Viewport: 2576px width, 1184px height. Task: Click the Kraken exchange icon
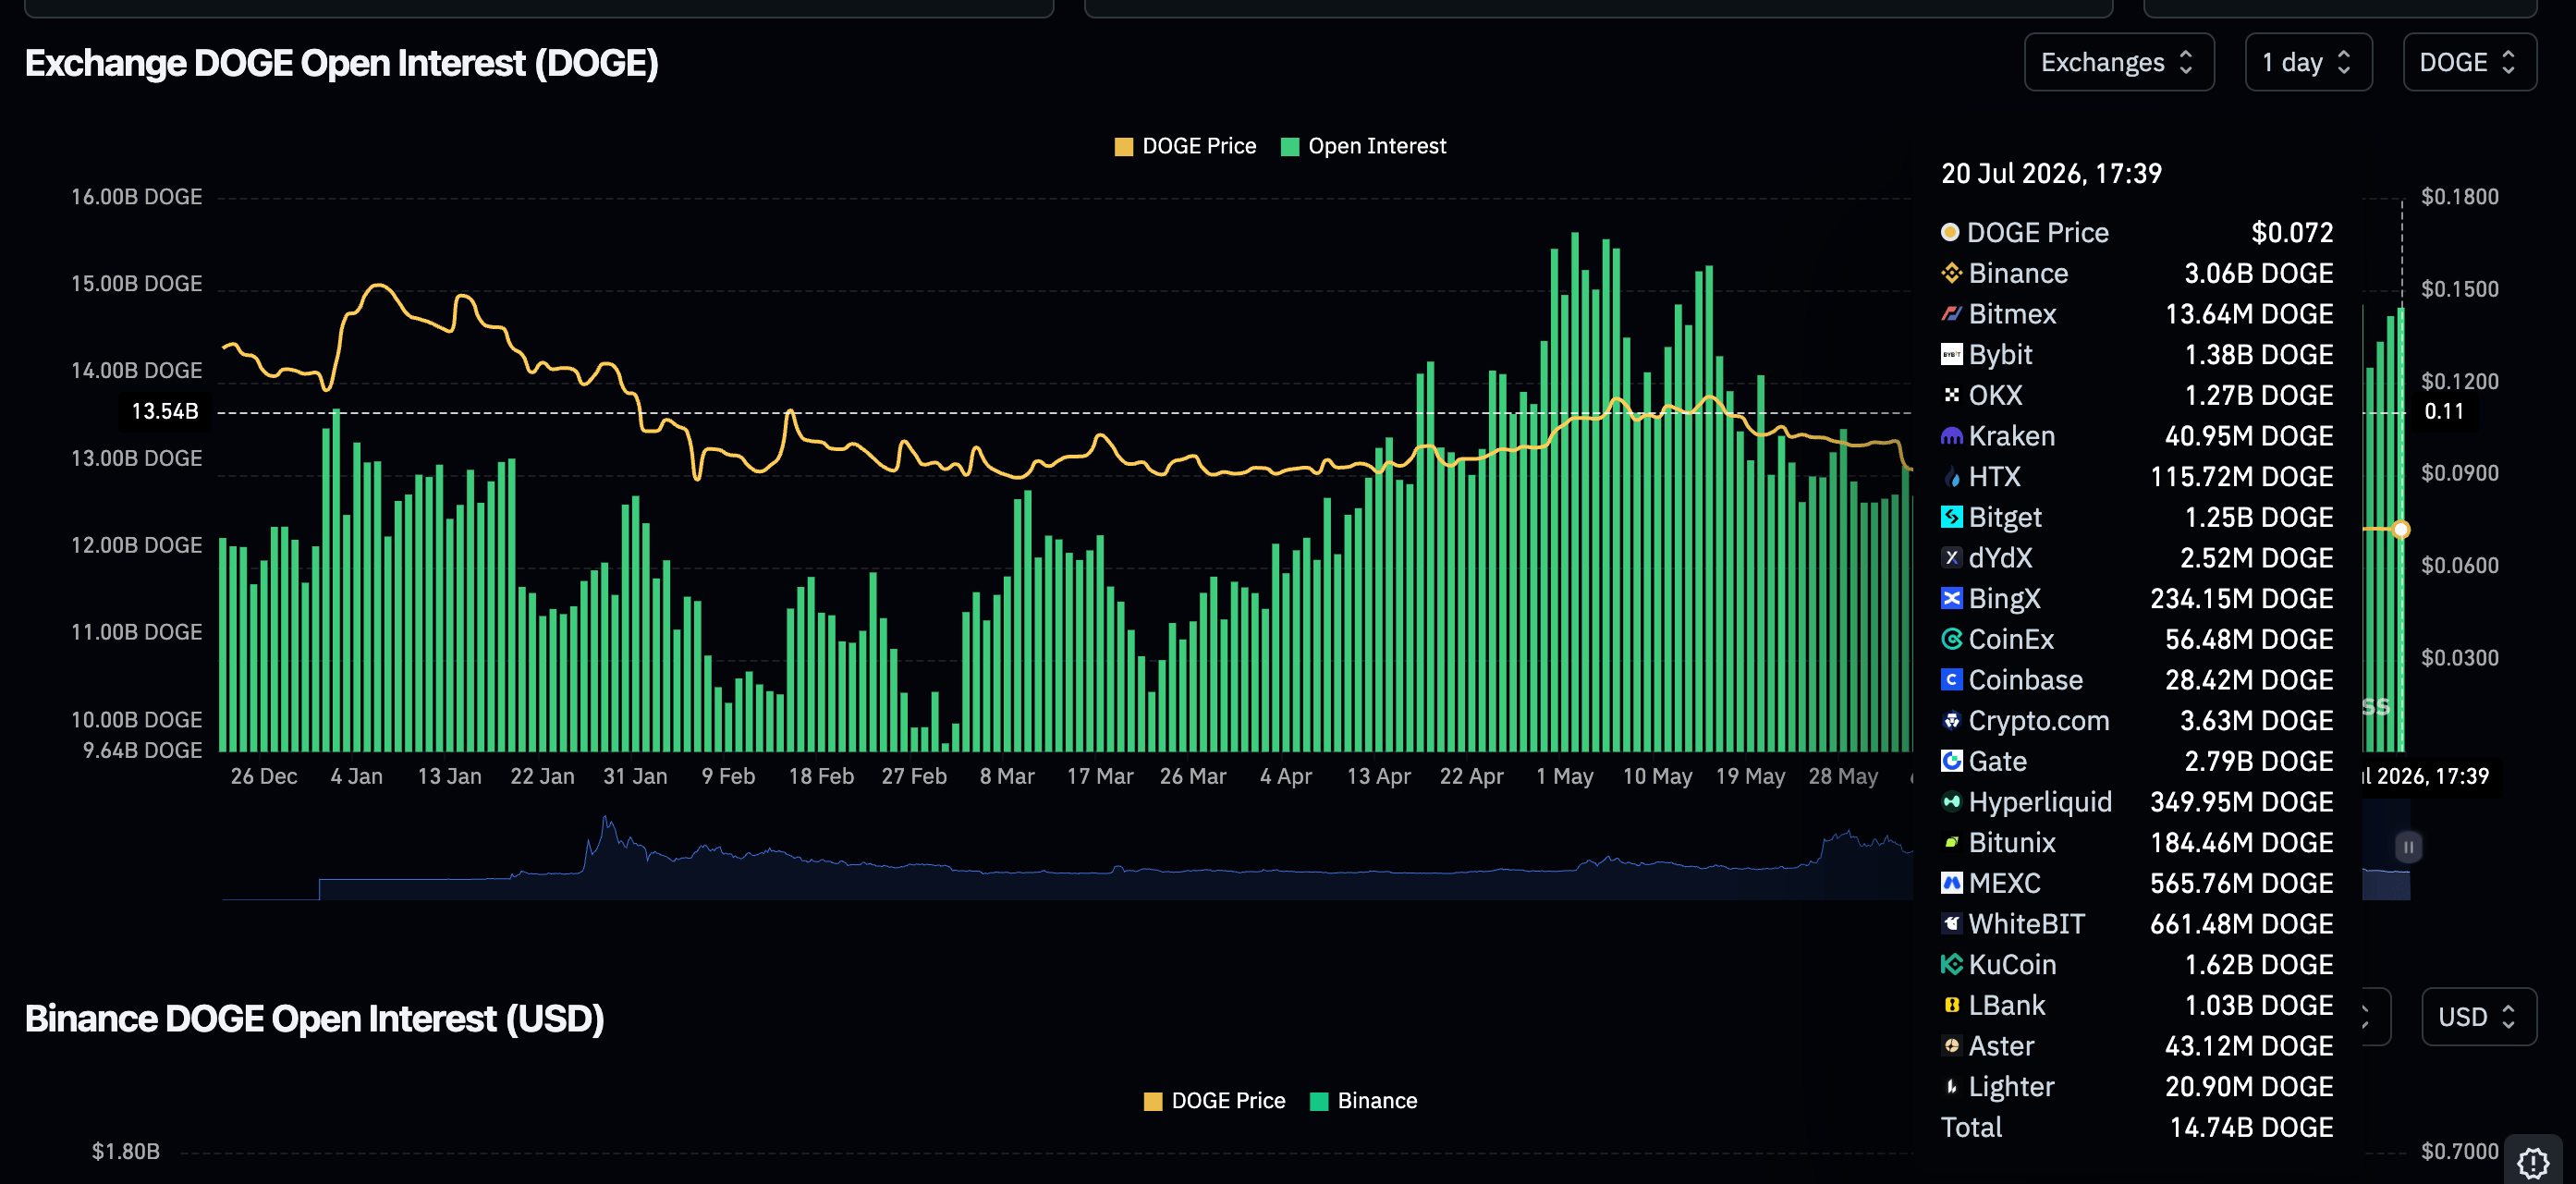pos(1951,436)
